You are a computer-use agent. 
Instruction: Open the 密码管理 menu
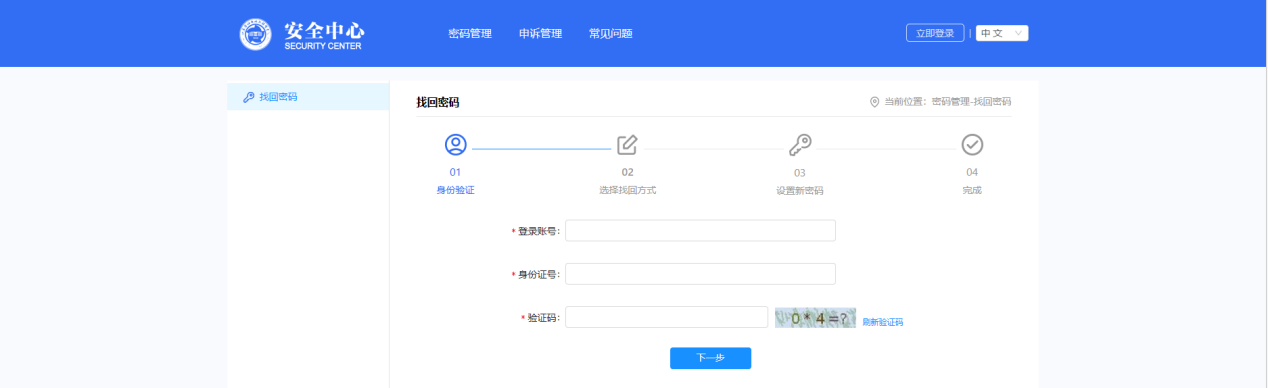(x=470, y=34)
